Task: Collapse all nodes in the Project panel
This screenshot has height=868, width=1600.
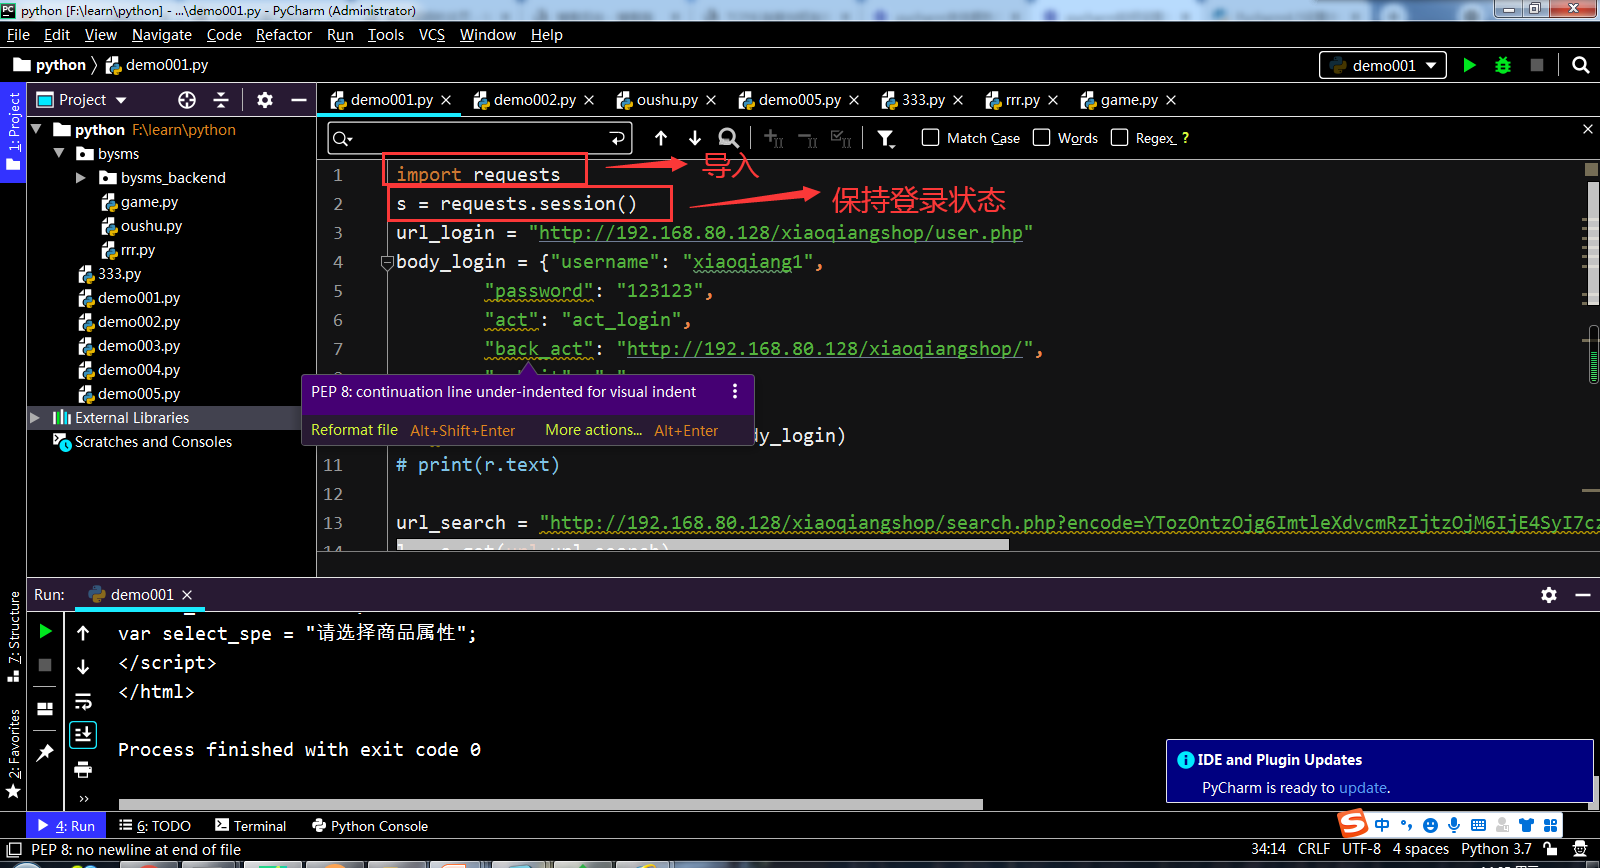Action: (221, 100)
